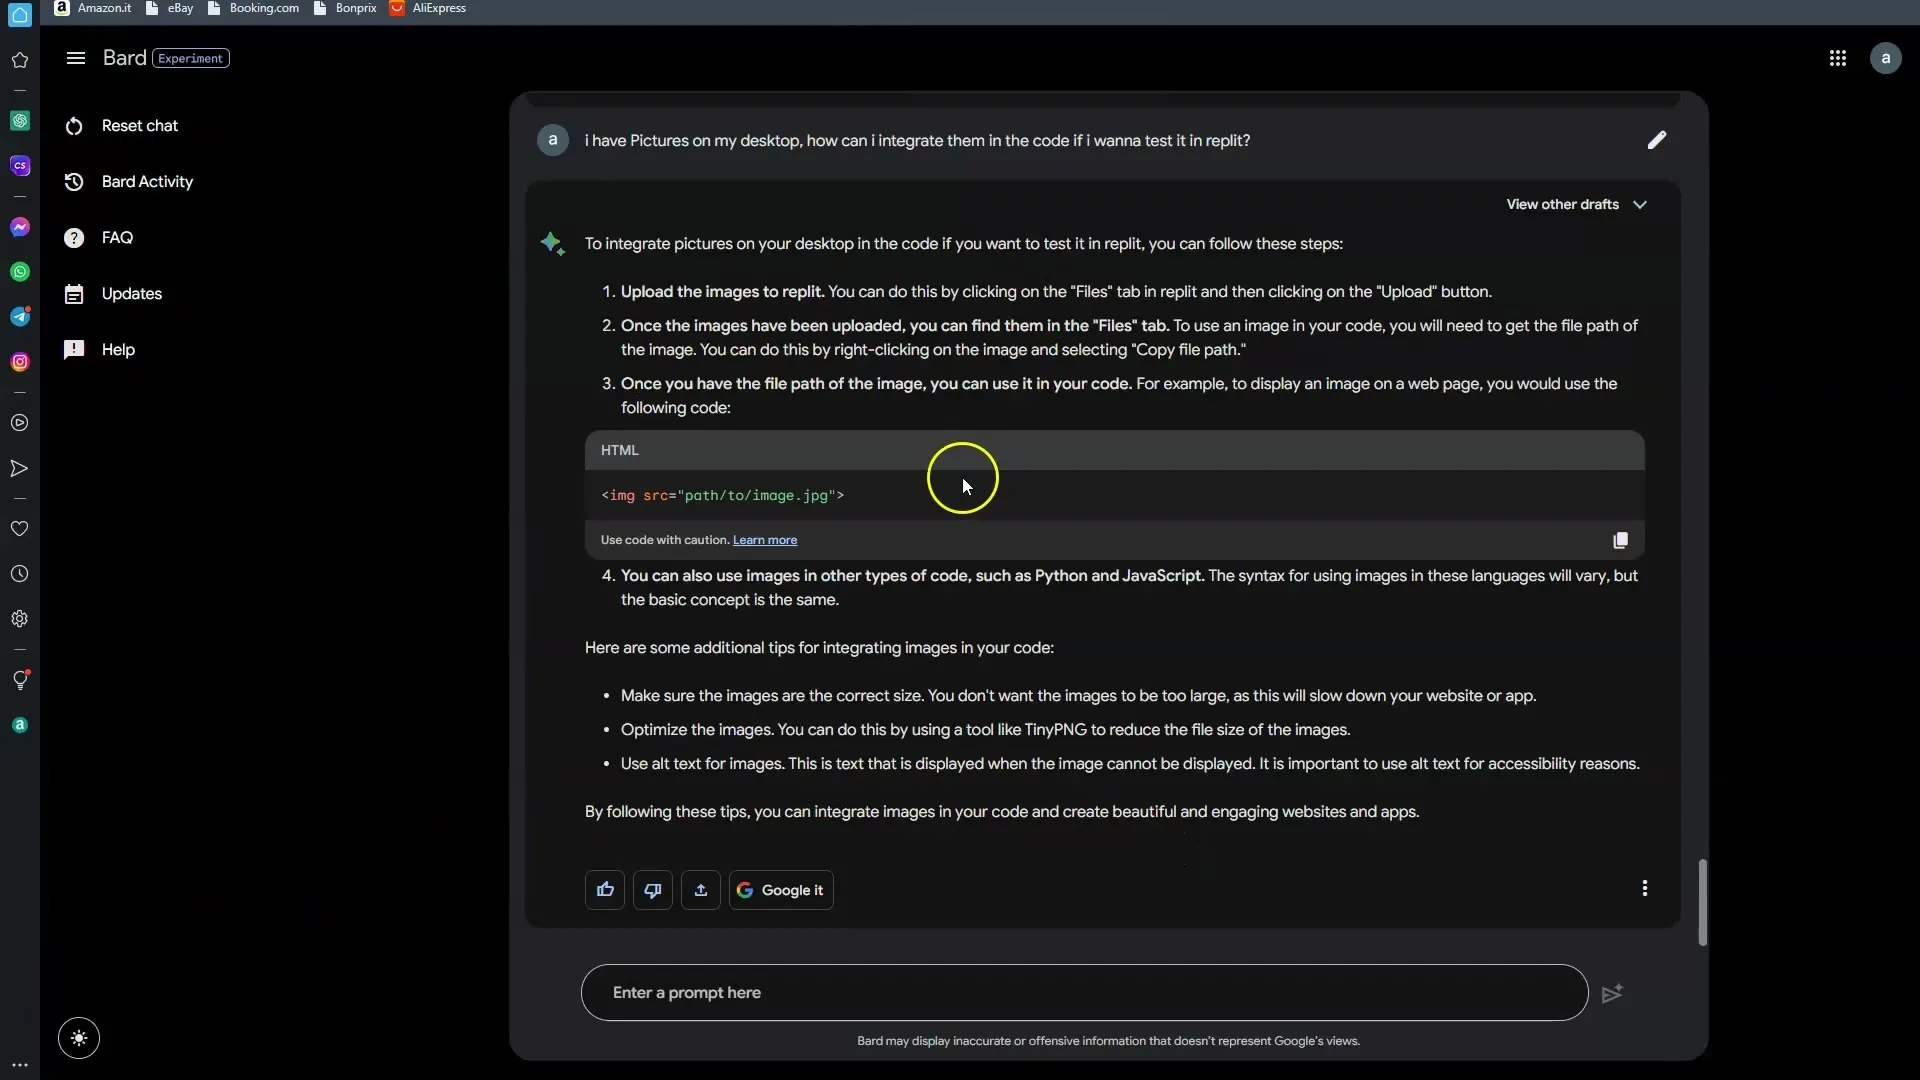This screenshot has height=1080, width=1920.
Task: Open Telegram in the browser sidebar
Action: coord(19,317)
